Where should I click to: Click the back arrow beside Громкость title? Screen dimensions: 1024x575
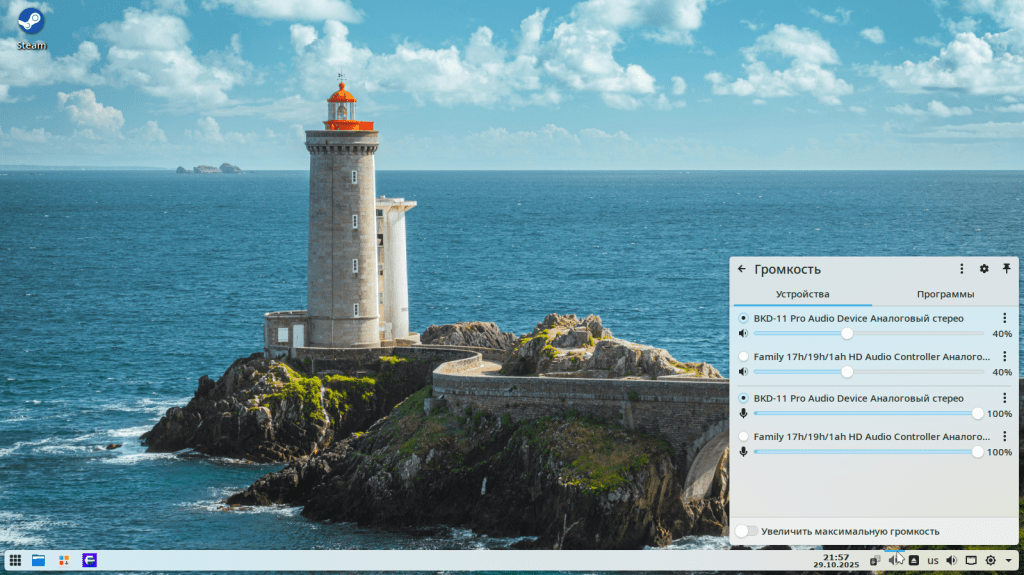pyautogui.click(x=742, y=269)
